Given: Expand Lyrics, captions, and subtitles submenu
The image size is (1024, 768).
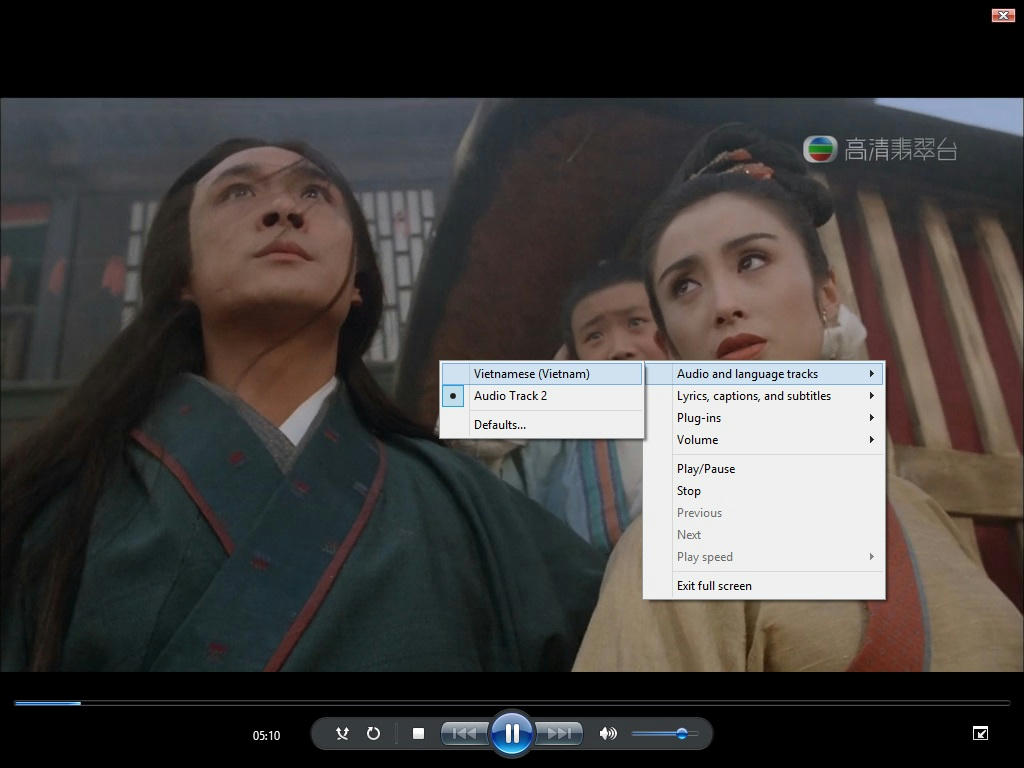Looking at the screenshot, I should [x=764, y=396].
